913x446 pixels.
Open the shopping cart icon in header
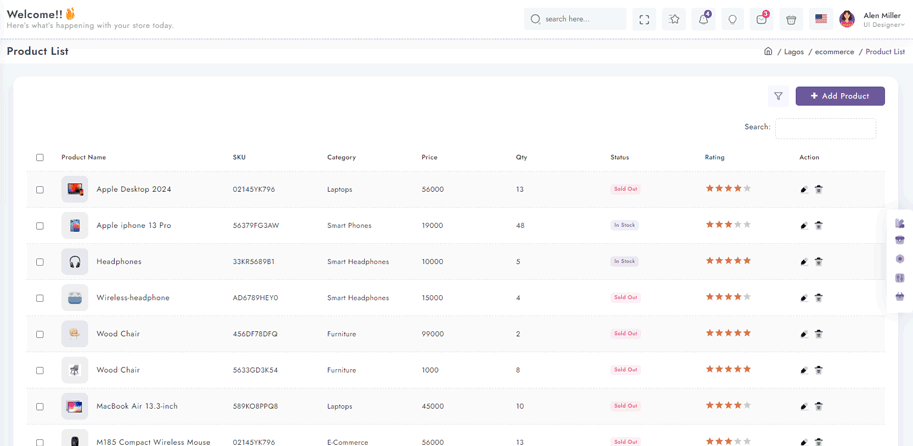tap(762, 19)
